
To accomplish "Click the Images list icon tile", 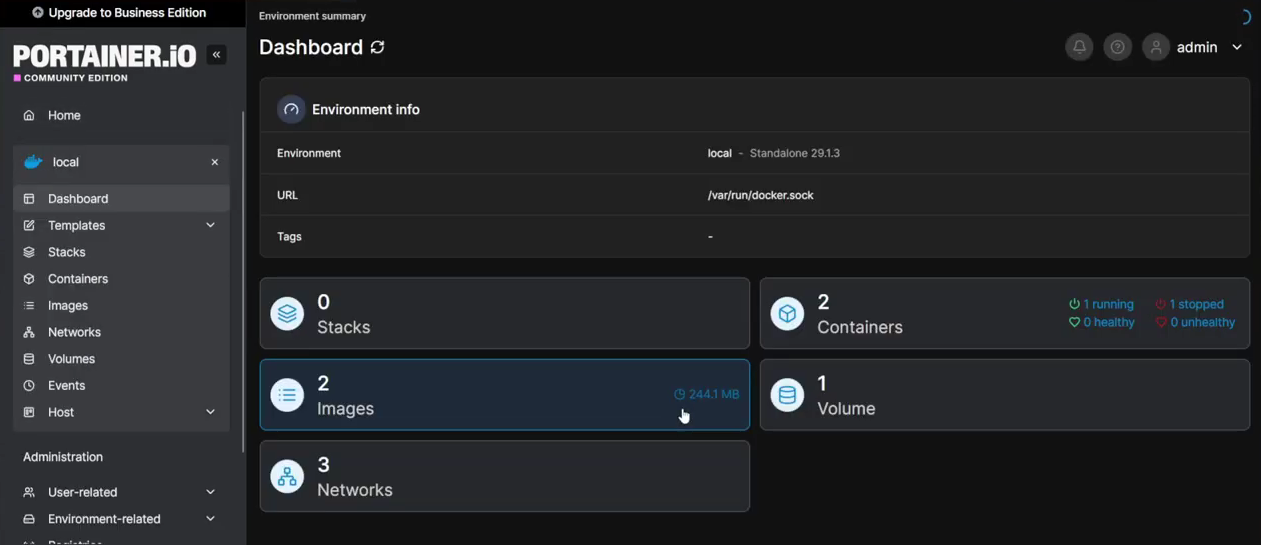I will (287, 396).
